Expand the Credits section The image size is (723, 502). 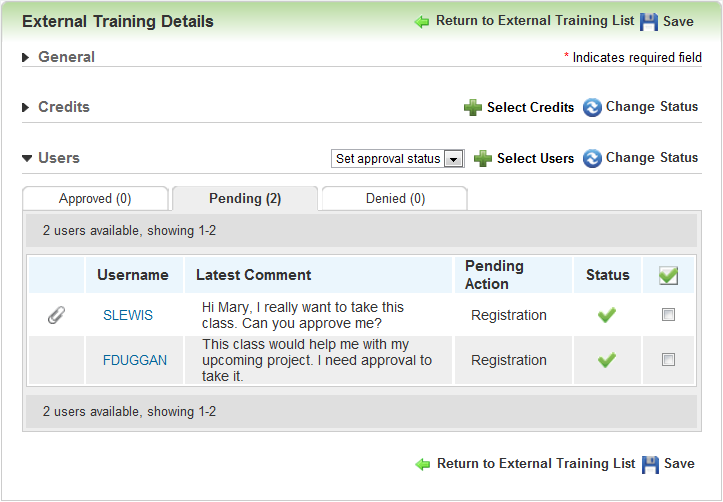tap(26, 108)
